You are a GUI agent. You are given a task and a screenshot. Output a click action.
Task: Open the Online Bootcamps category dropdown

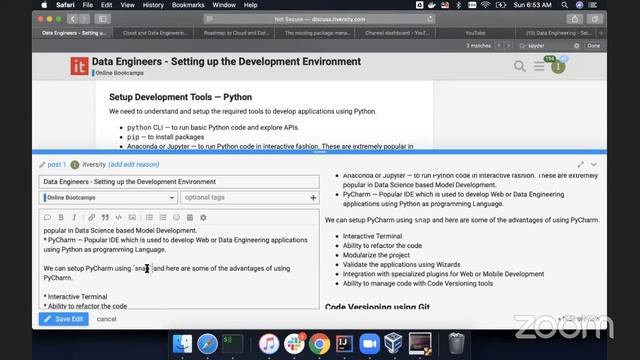[x=109, y=198]
